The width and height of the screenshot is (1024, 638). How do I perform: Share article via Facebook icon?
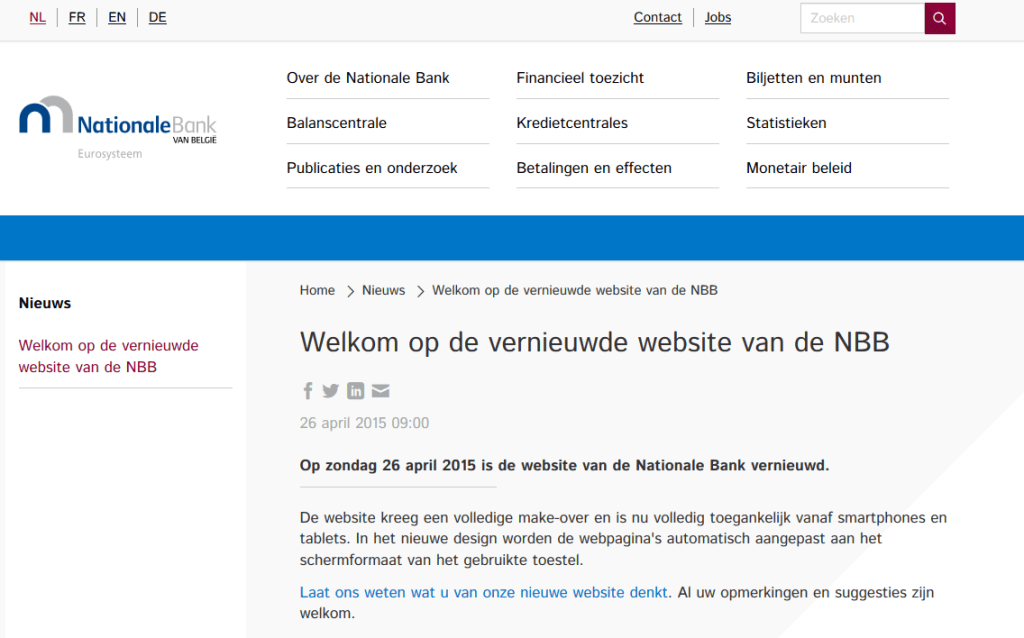point(308,391)
